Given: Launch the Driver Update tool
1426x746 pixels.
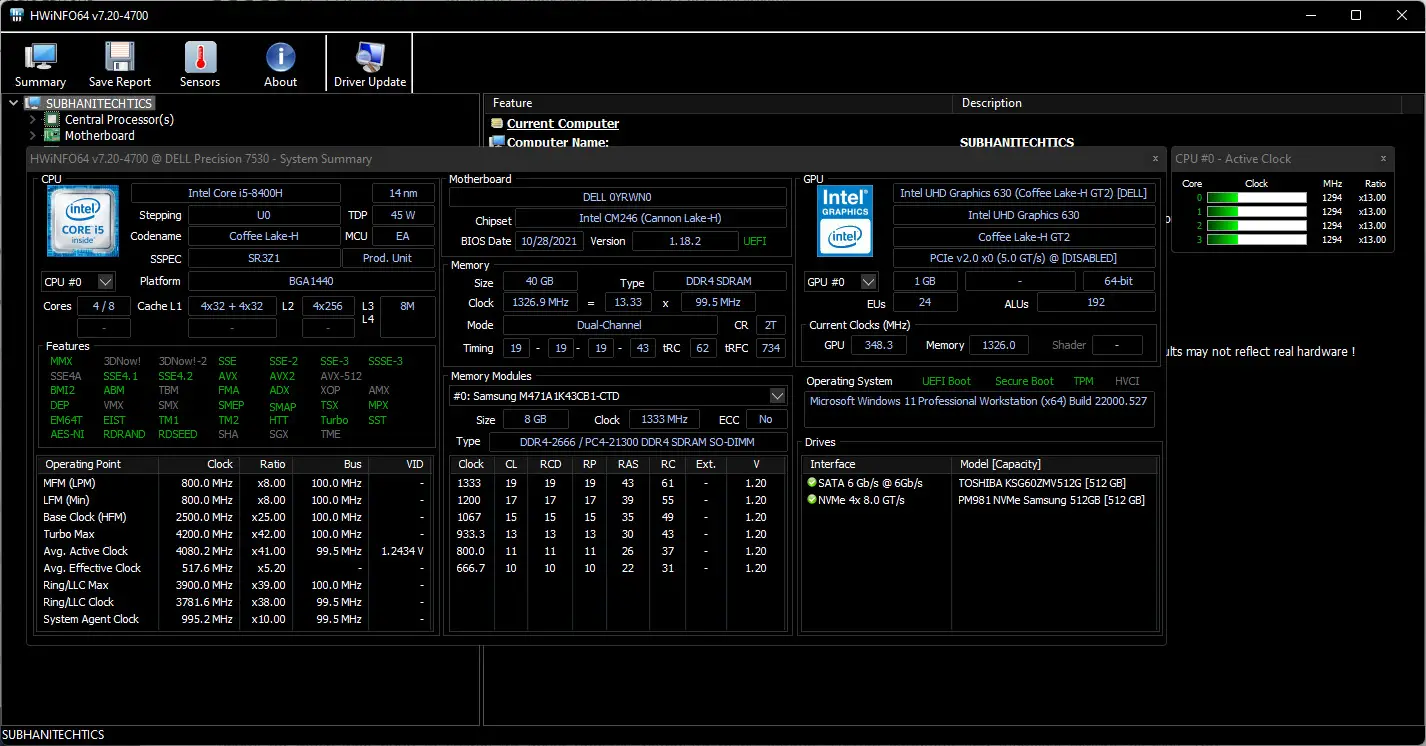Looking at the screenshot, I should click(370, 65).
